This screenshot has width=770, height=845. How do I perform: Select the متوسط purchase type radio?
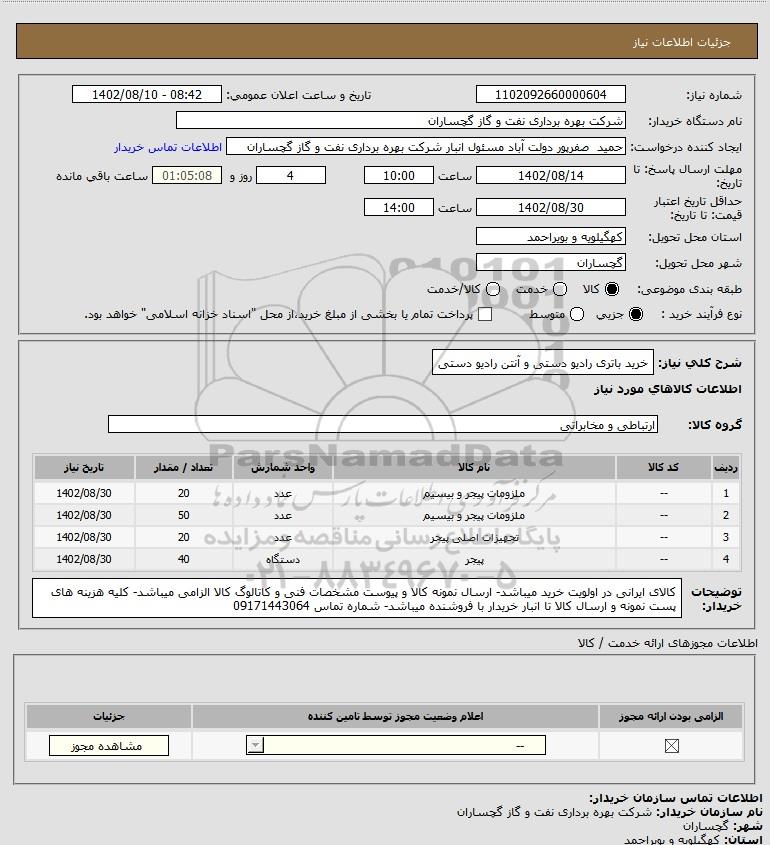coord(577,314)
